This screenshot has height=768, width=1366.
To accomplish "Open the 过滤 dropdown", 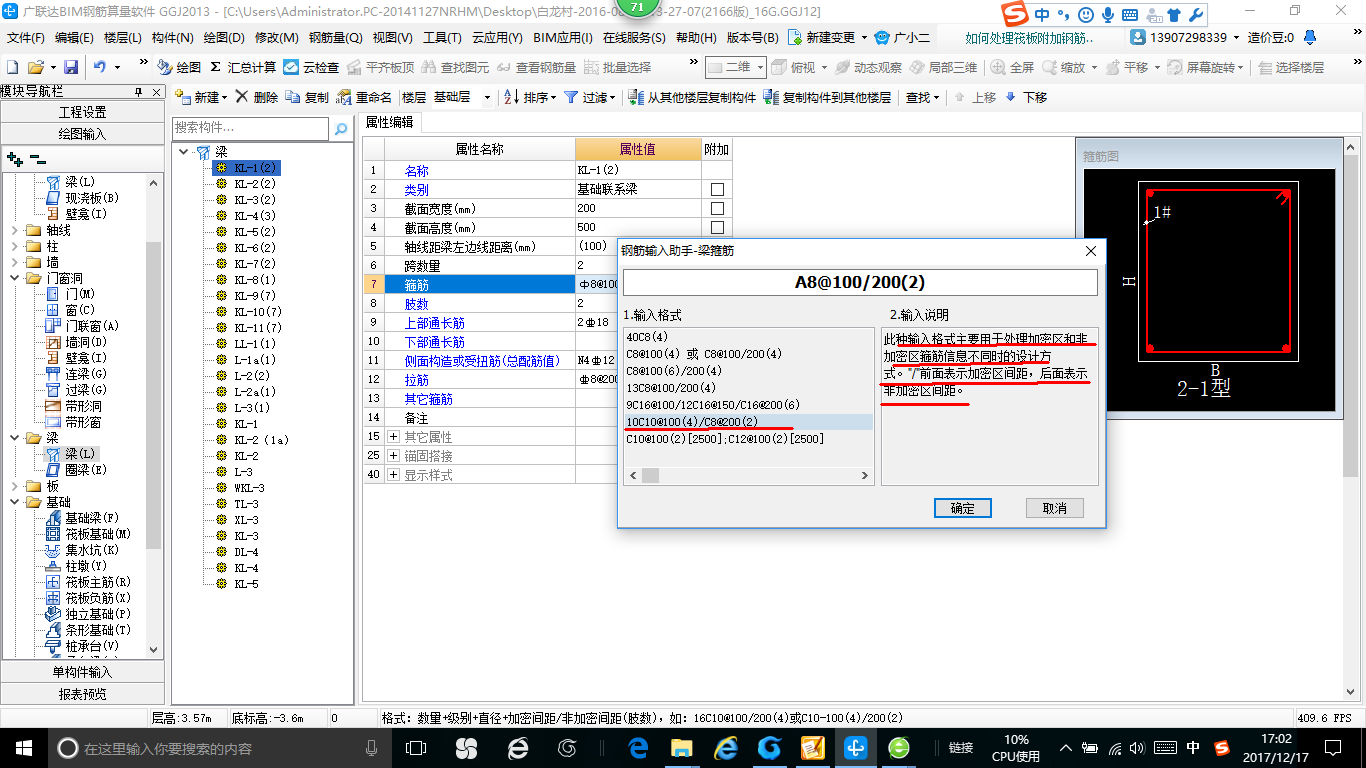I will [591, 97].
